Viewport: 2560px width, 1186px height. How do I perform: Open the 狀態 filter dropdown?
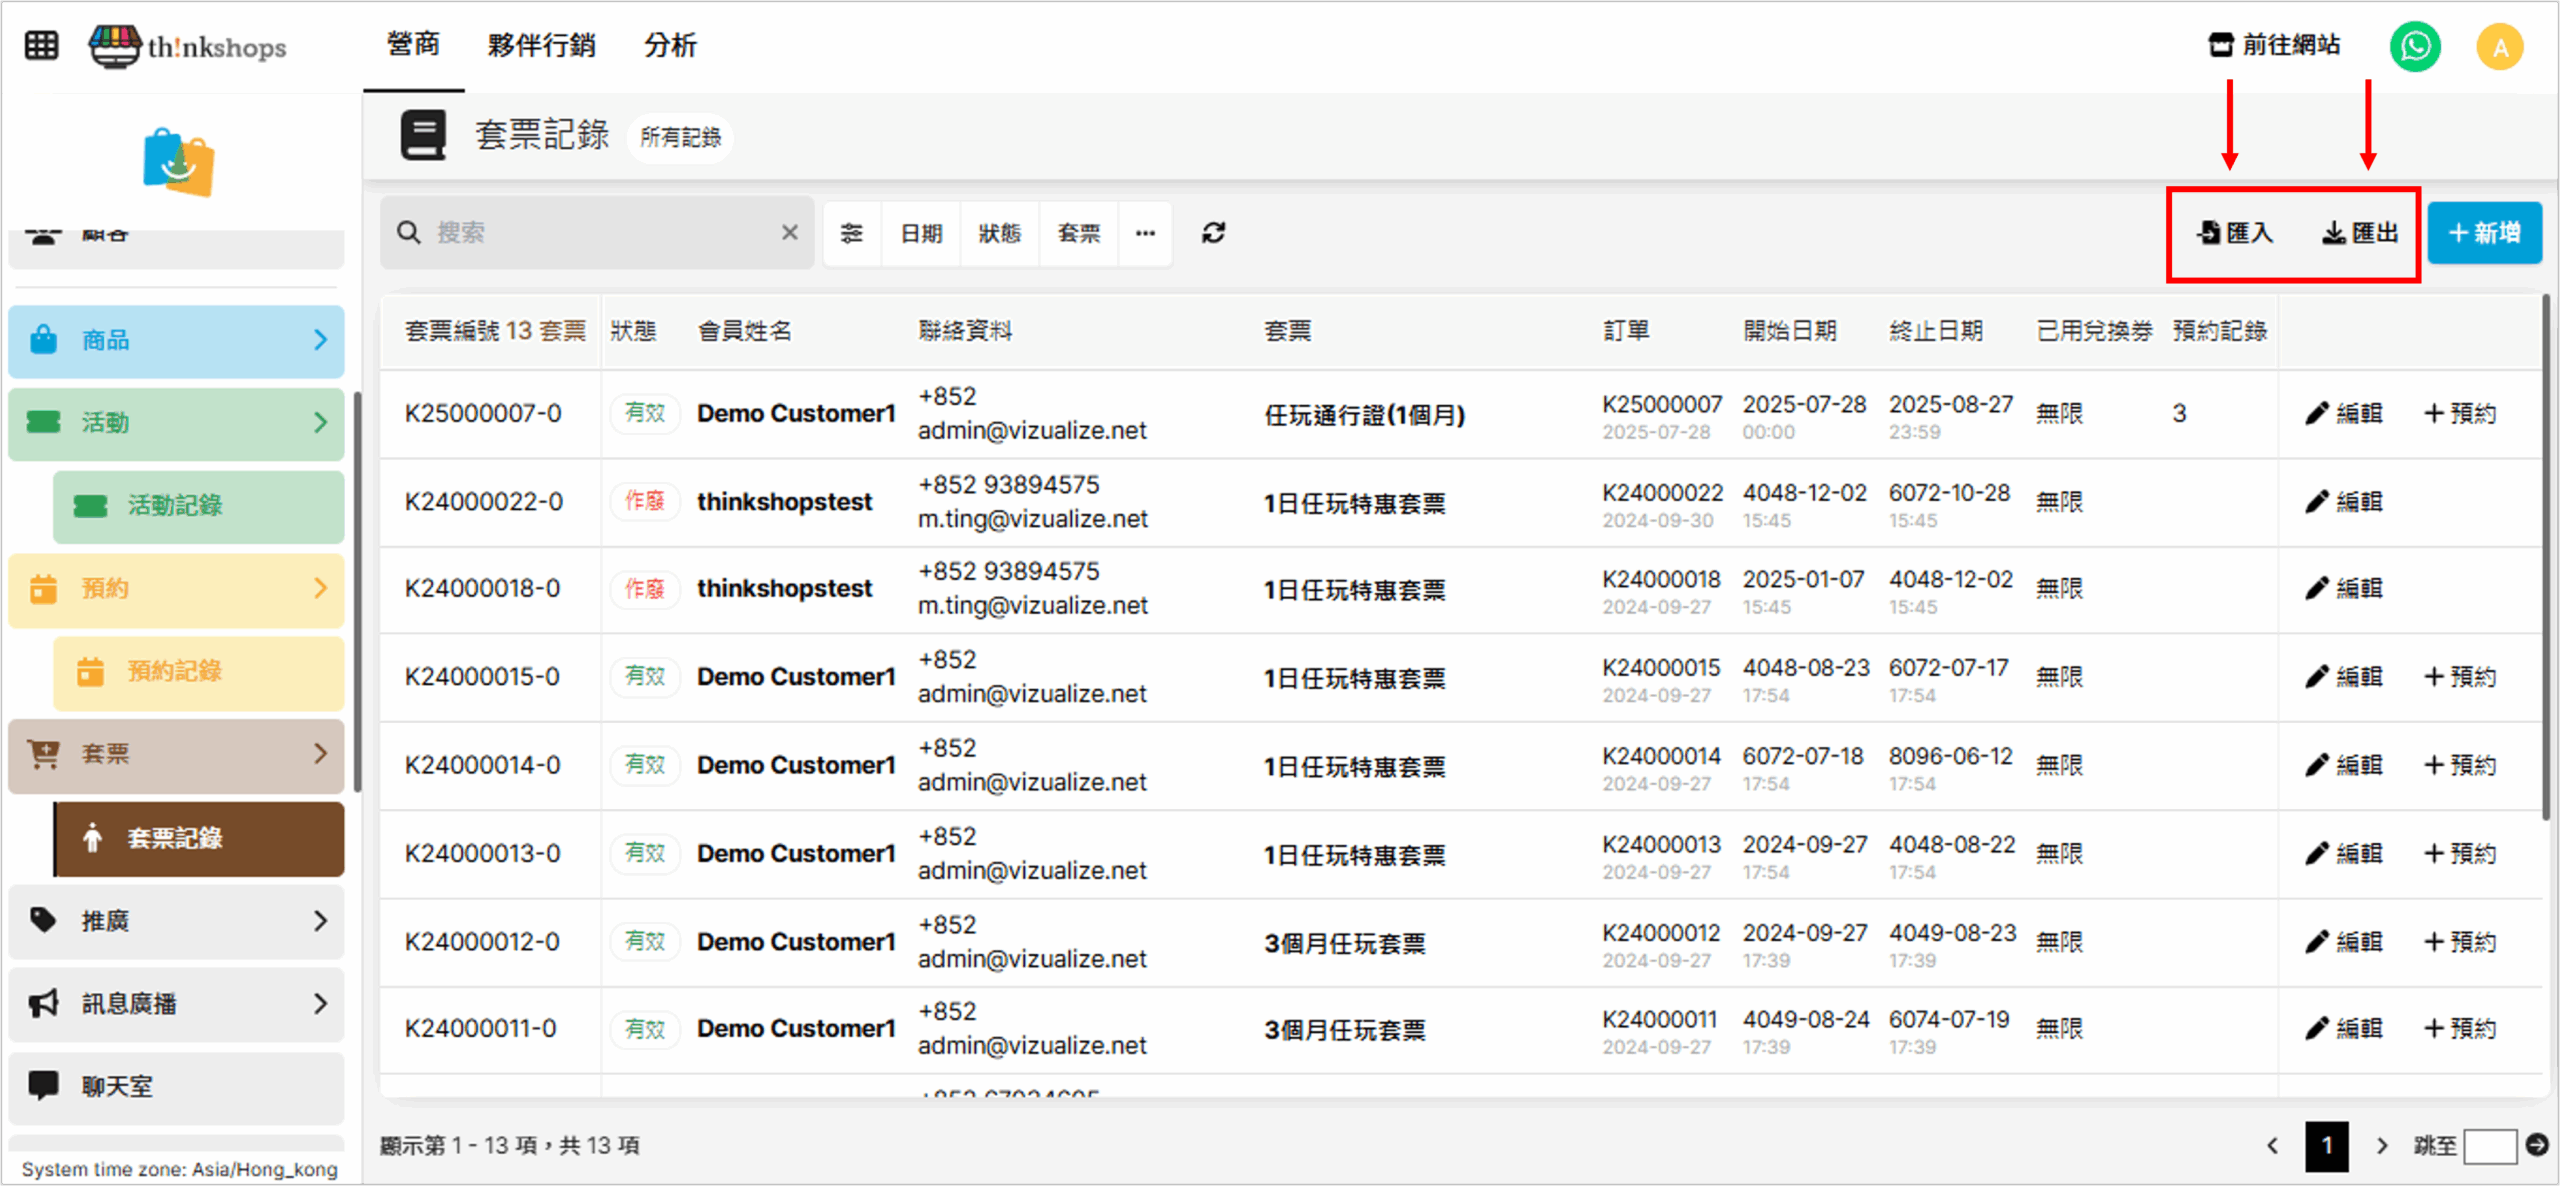click(x=999, y=233)
